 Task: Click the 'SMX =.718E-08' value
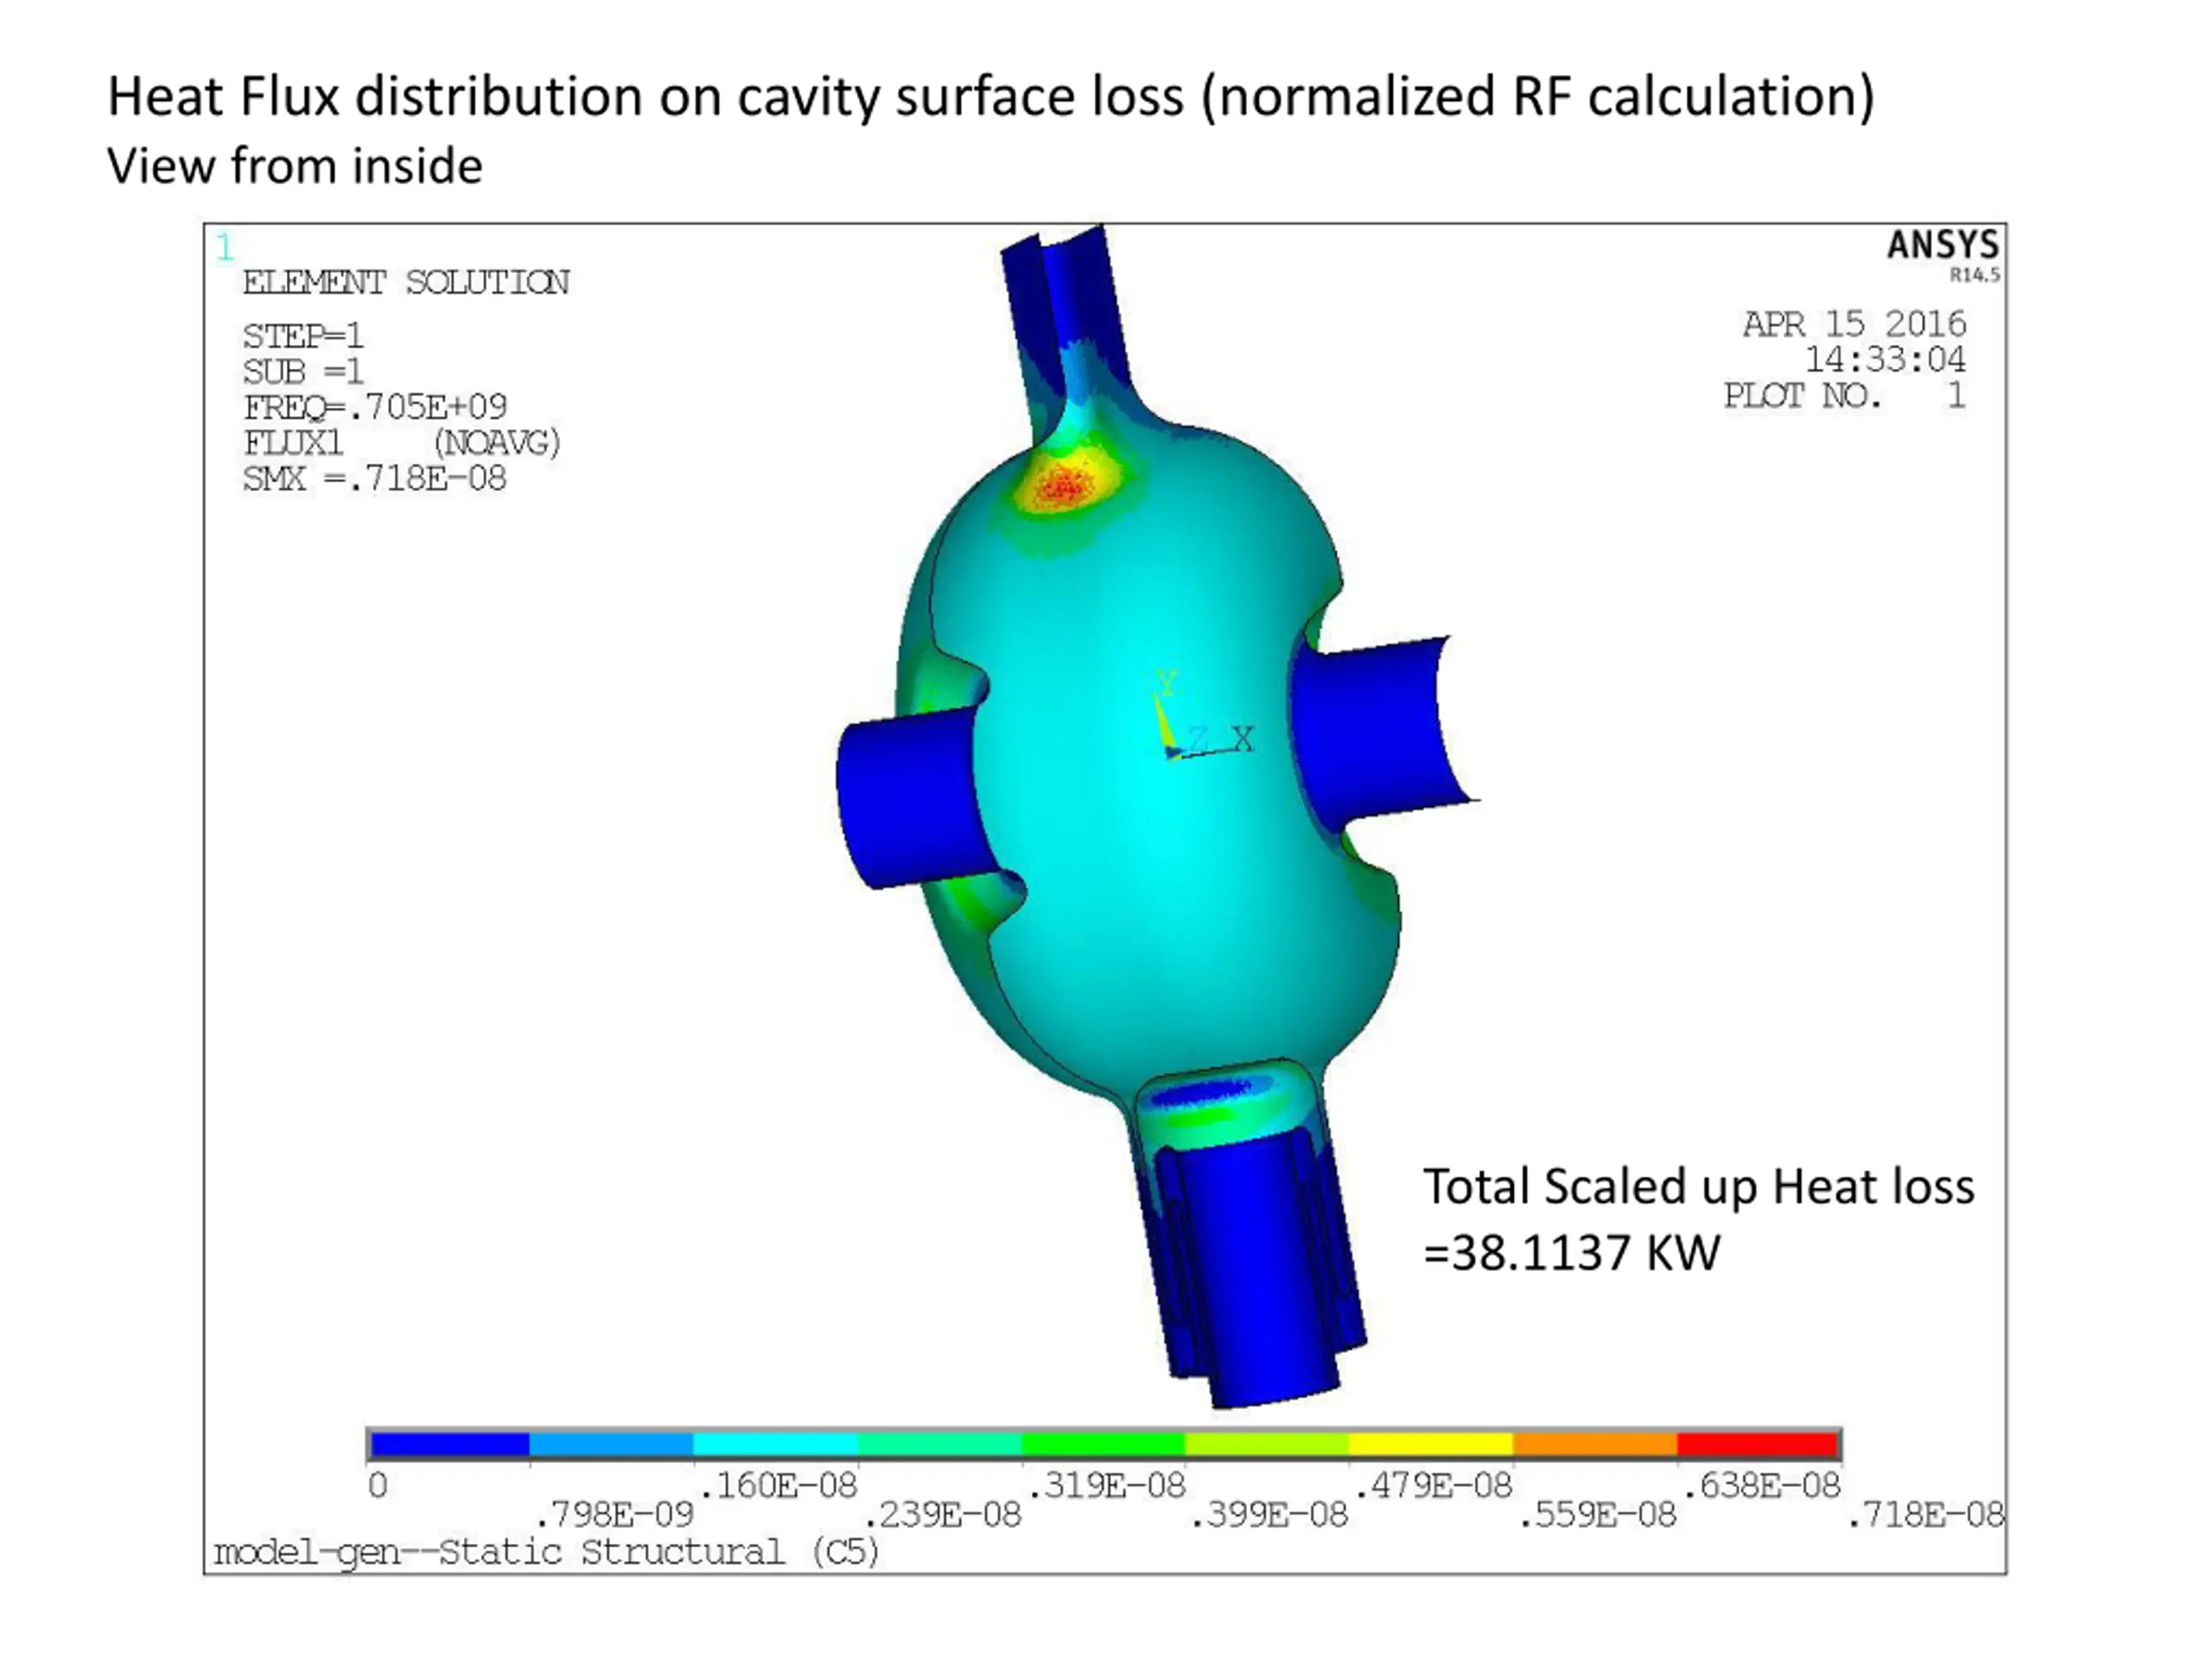[x=375, y=478]
